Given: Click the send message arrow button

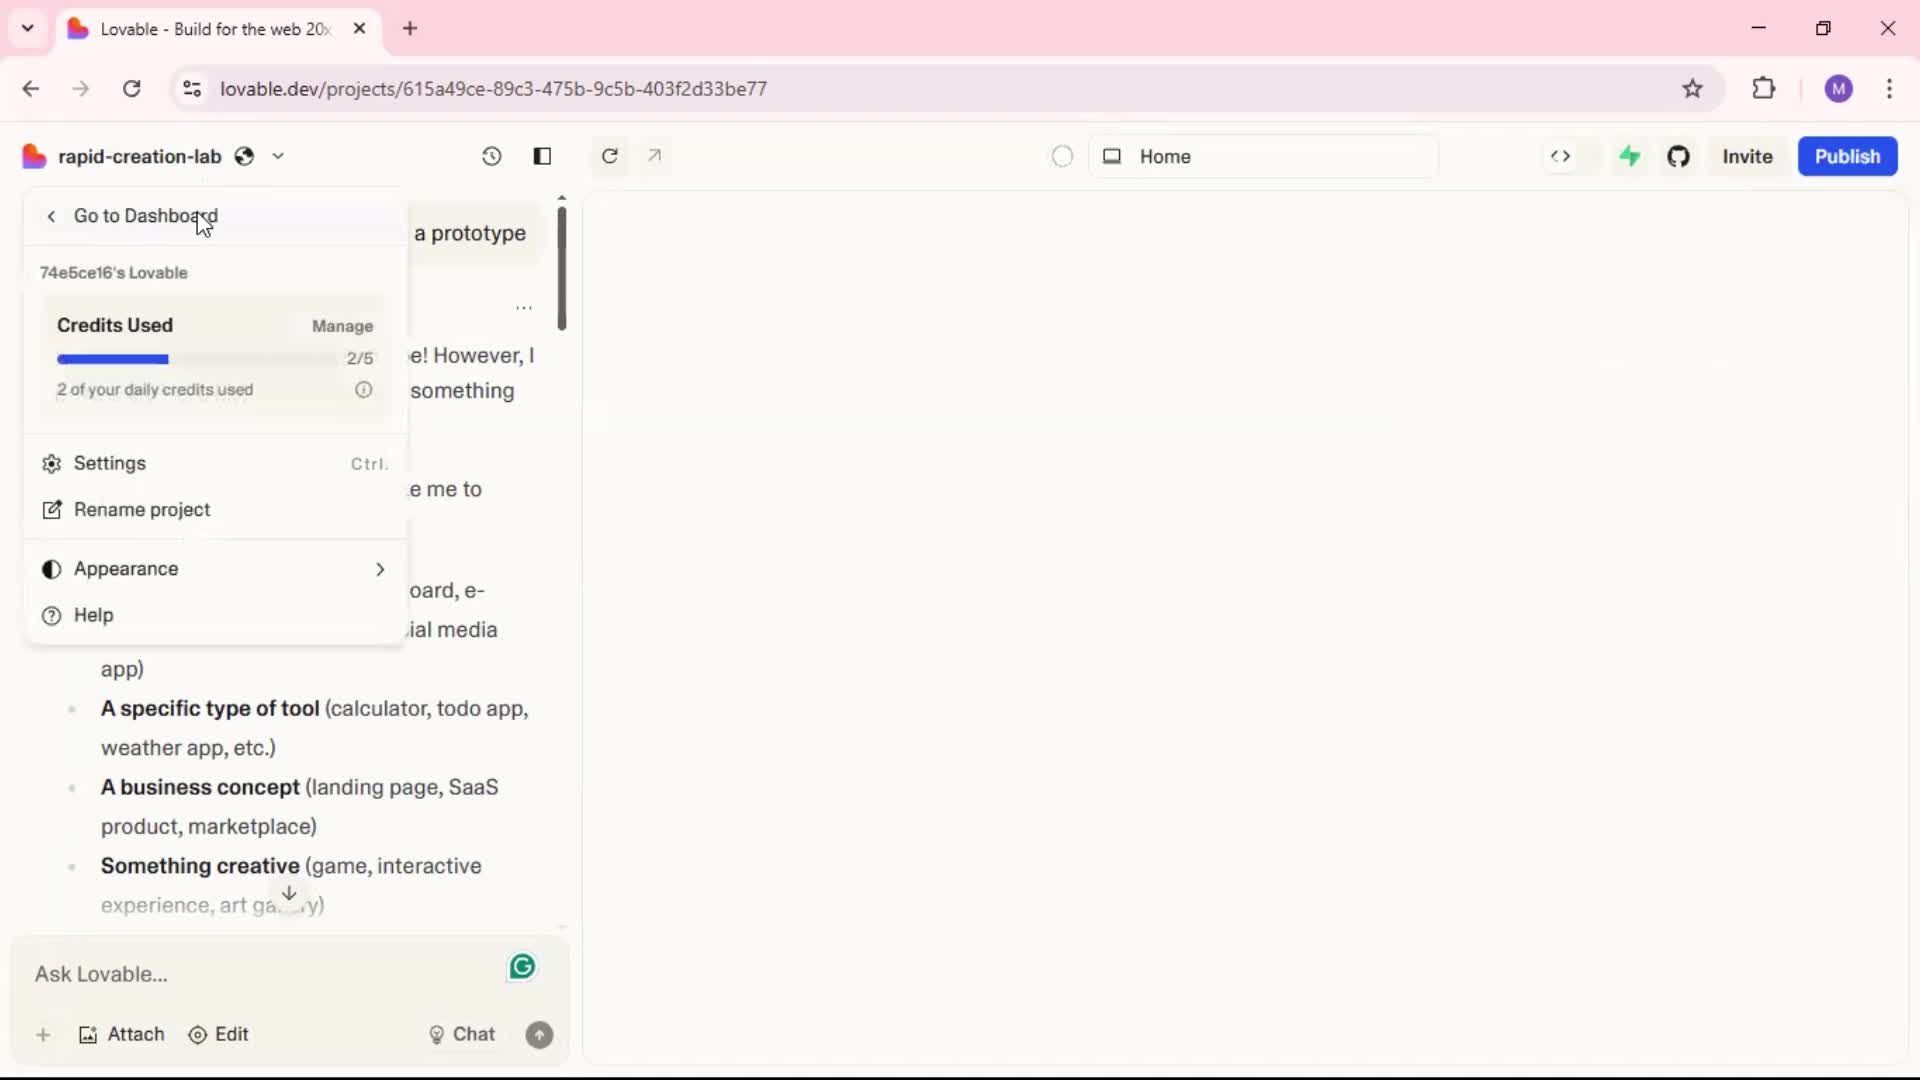Looking at the screenshot, I should pyautogui.click(x=539, y=1035).
